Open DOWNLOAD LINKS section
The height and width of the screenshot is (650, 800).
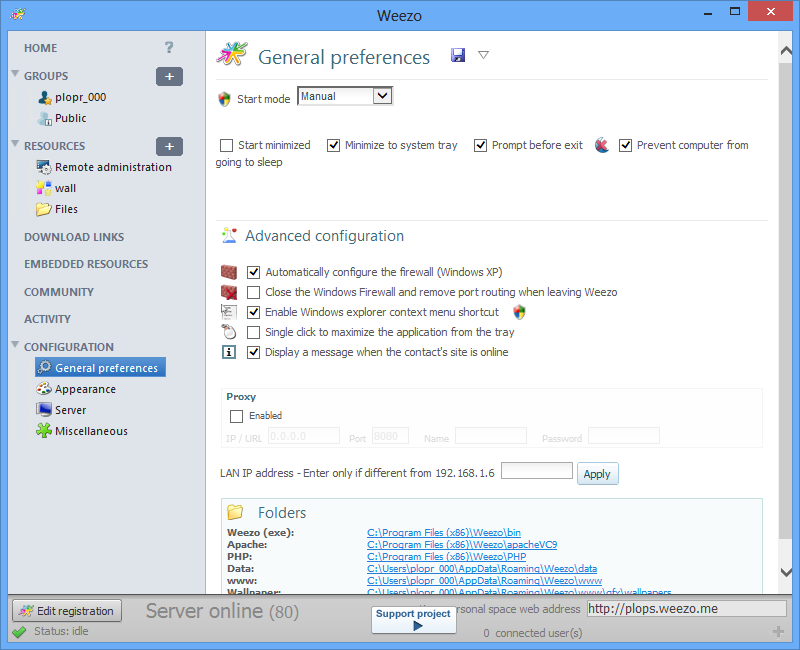tap(74, 237)
